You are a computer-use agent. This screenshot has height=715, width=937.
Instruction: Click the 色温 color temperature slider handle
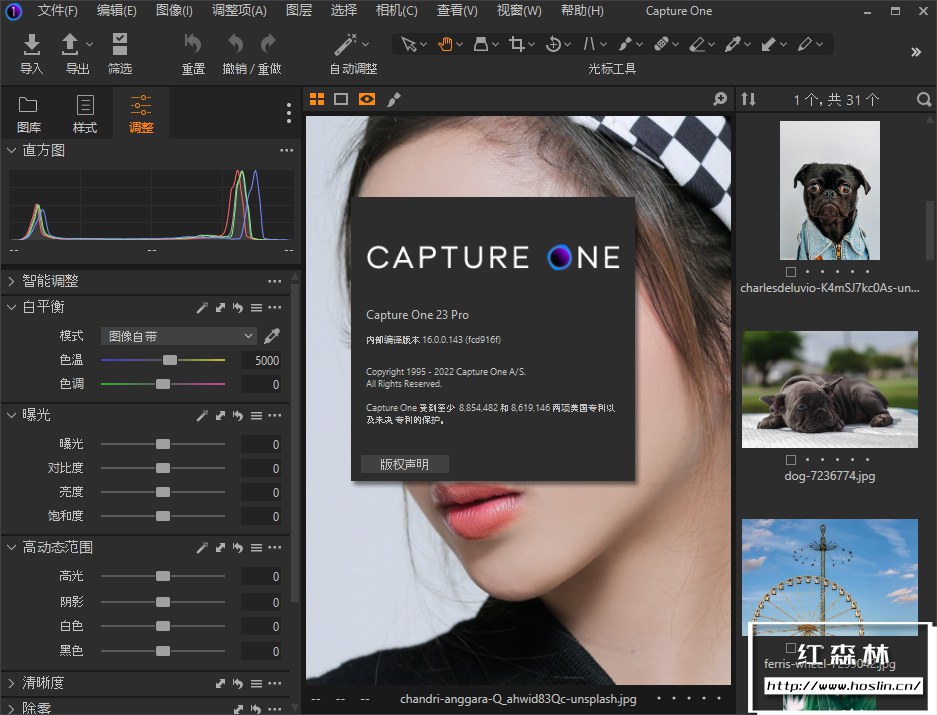coord(170,360)
